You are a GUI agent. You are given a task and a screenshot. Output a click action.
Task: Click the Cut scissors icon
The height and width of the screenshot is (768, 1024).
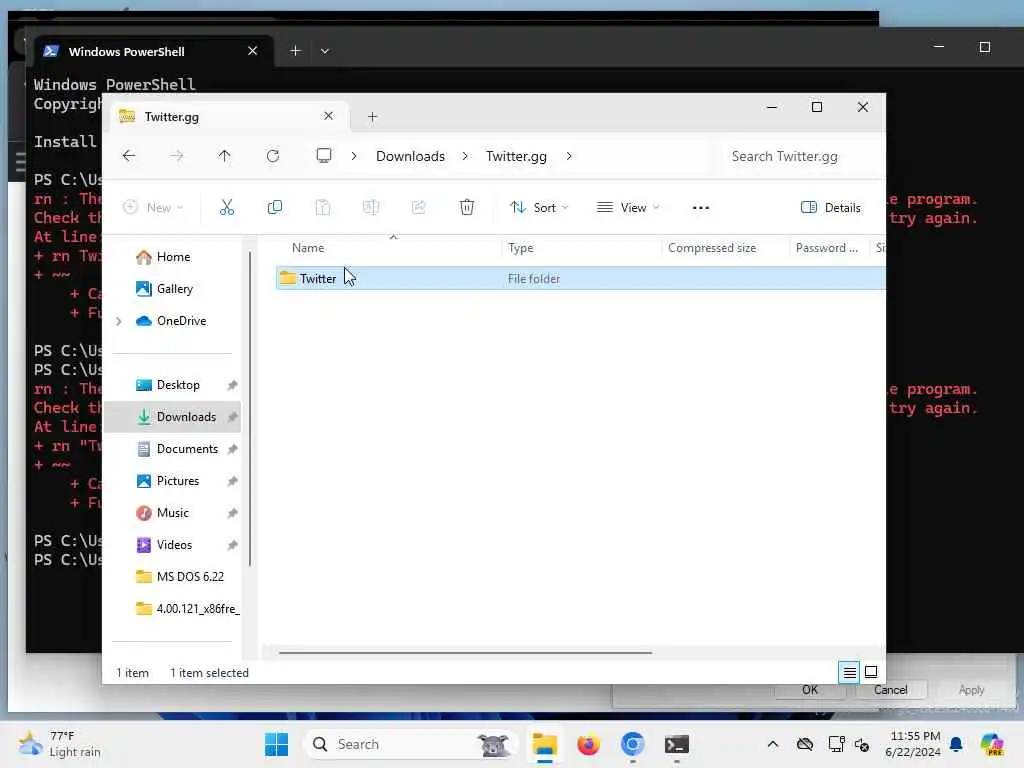click(227, 208)
